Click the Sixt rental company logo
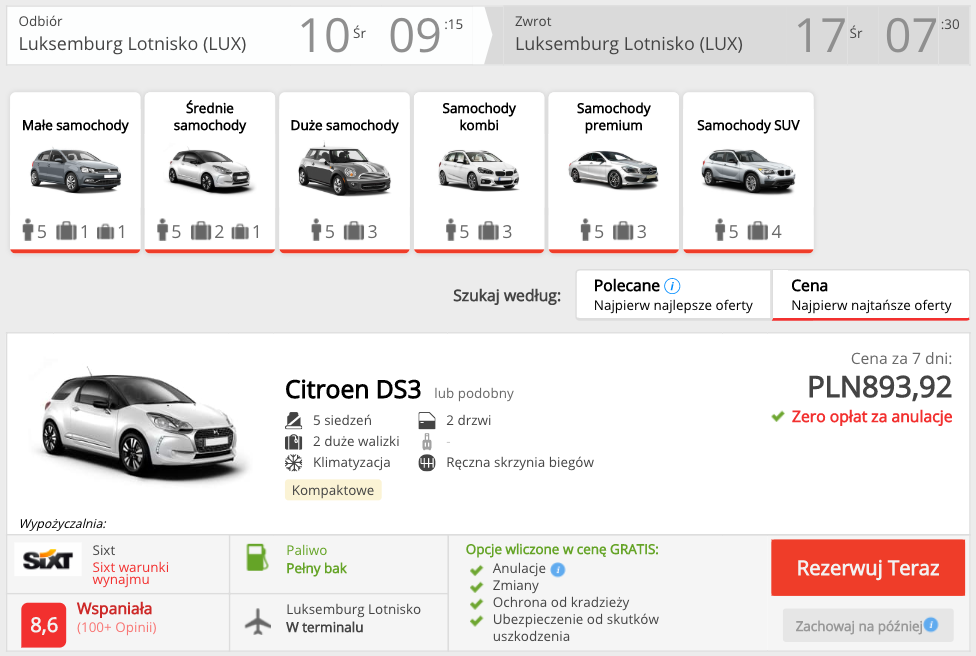 pos(47,559)
